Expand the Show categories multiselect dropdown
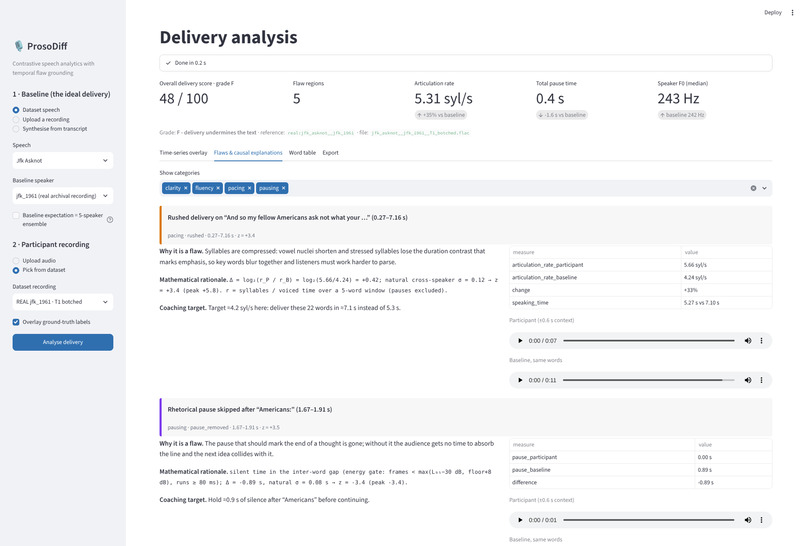Image resolution: width=806 pixels, height=546 pixels. (x=764, y=188)
